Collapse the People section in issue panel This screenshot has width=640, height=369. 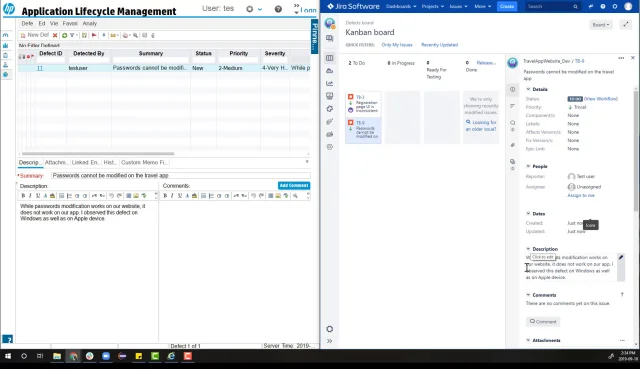point(528,166)
